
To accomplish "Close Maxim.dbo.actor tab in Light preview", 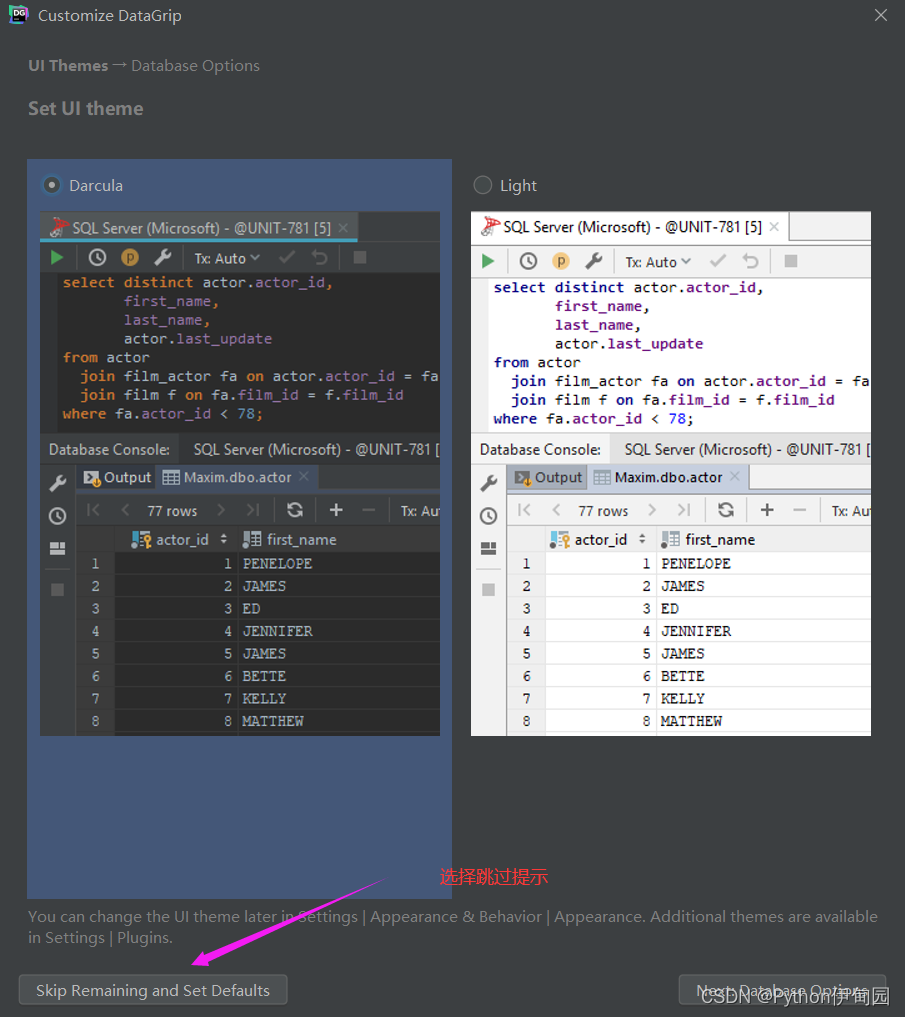I will coord(734,477).
